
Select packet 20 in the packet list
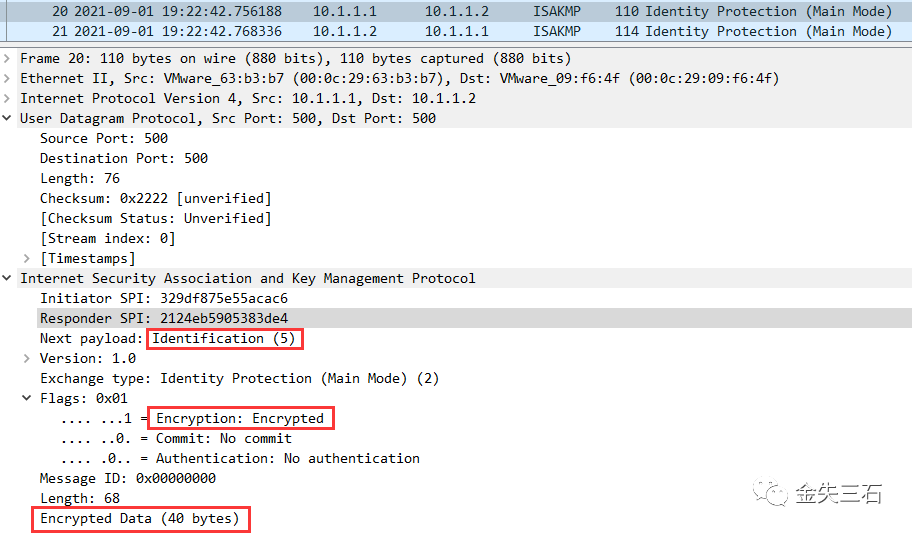click(456, 11)
